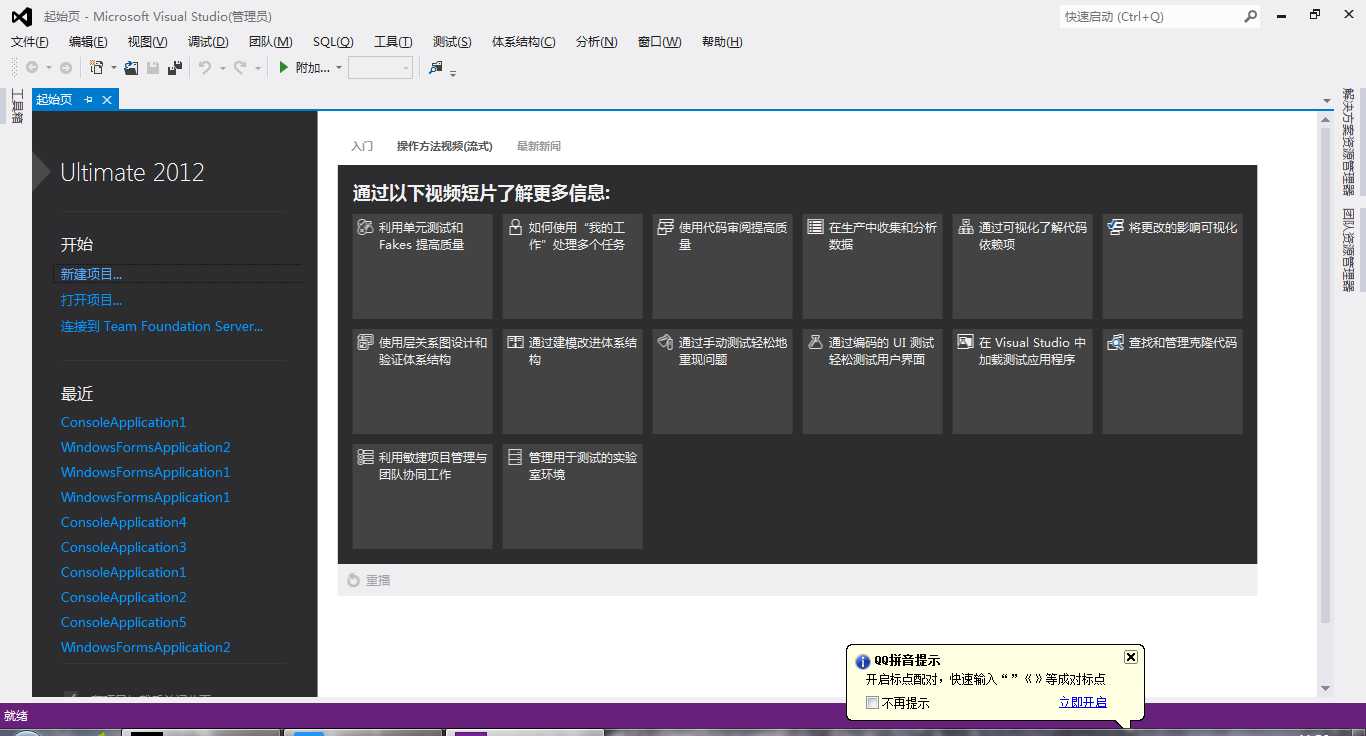Screen dimensions: 1366x736
Task: Open the Undo history dropdown arrow
Action: pyautogui.click(x=222, y=68)
